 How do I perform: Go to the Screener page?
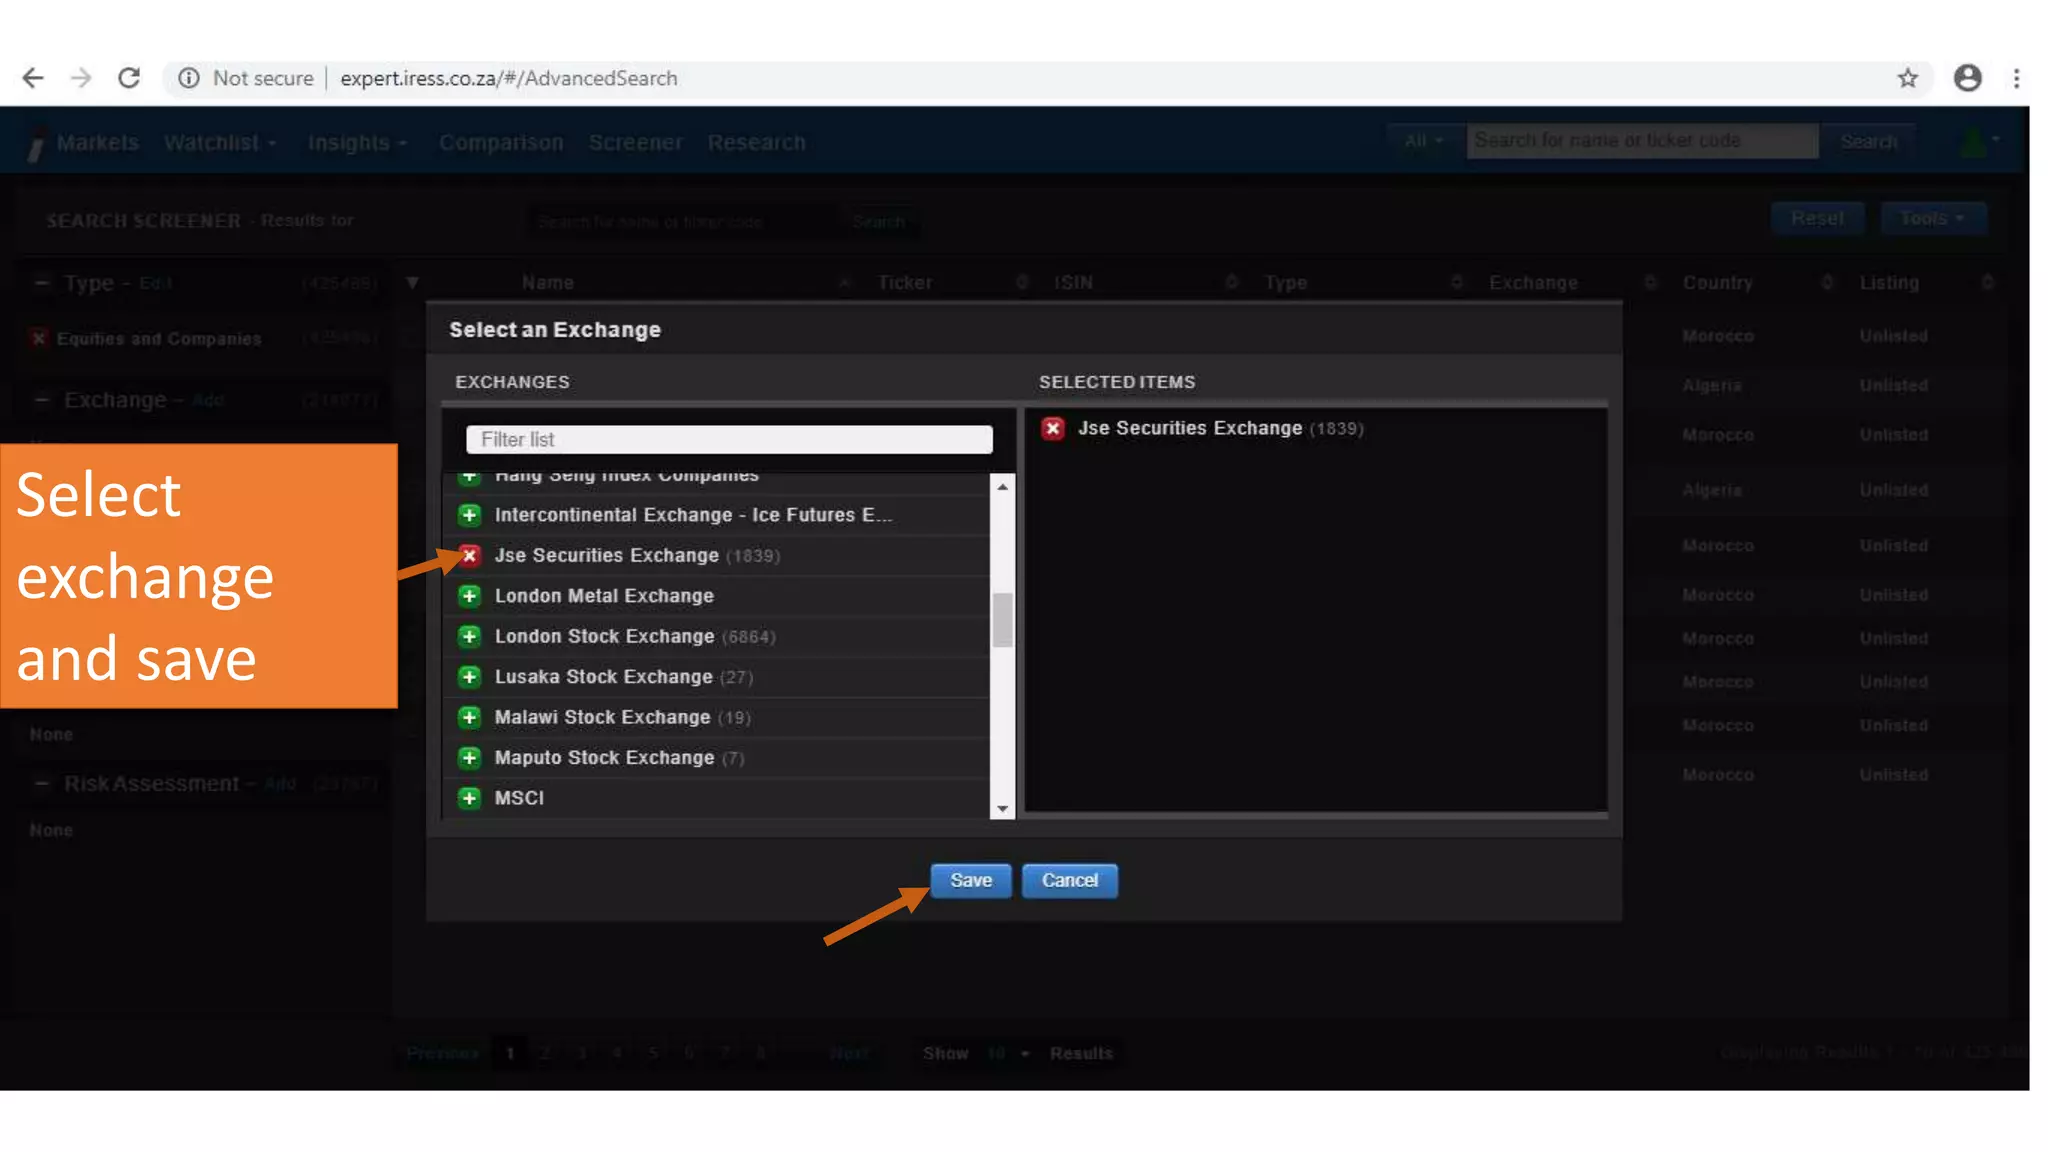pos(635,143)
